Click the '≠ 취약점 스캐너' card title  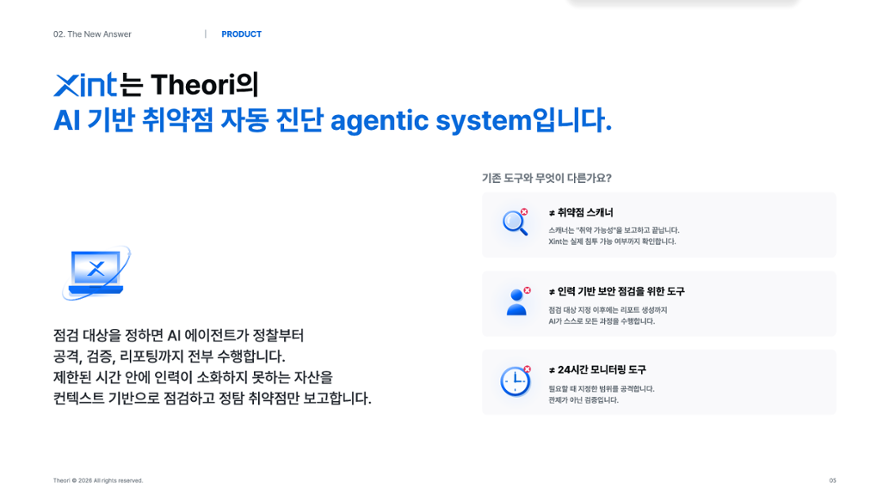581,213
